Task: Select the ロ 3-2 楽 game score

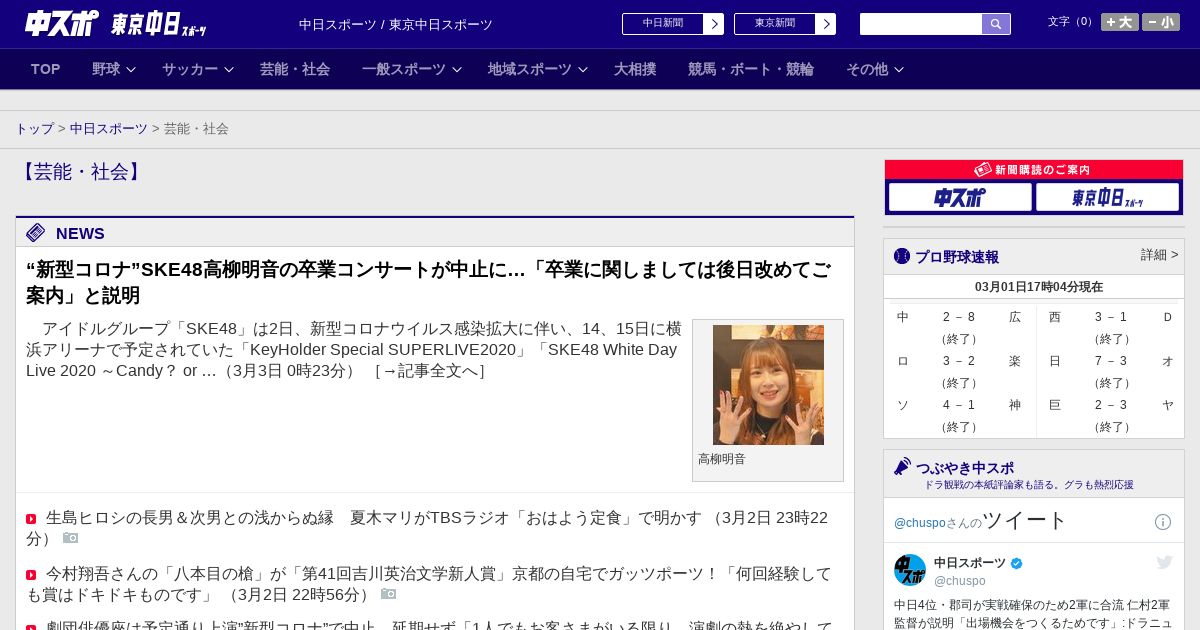Action: pos(959,361)
